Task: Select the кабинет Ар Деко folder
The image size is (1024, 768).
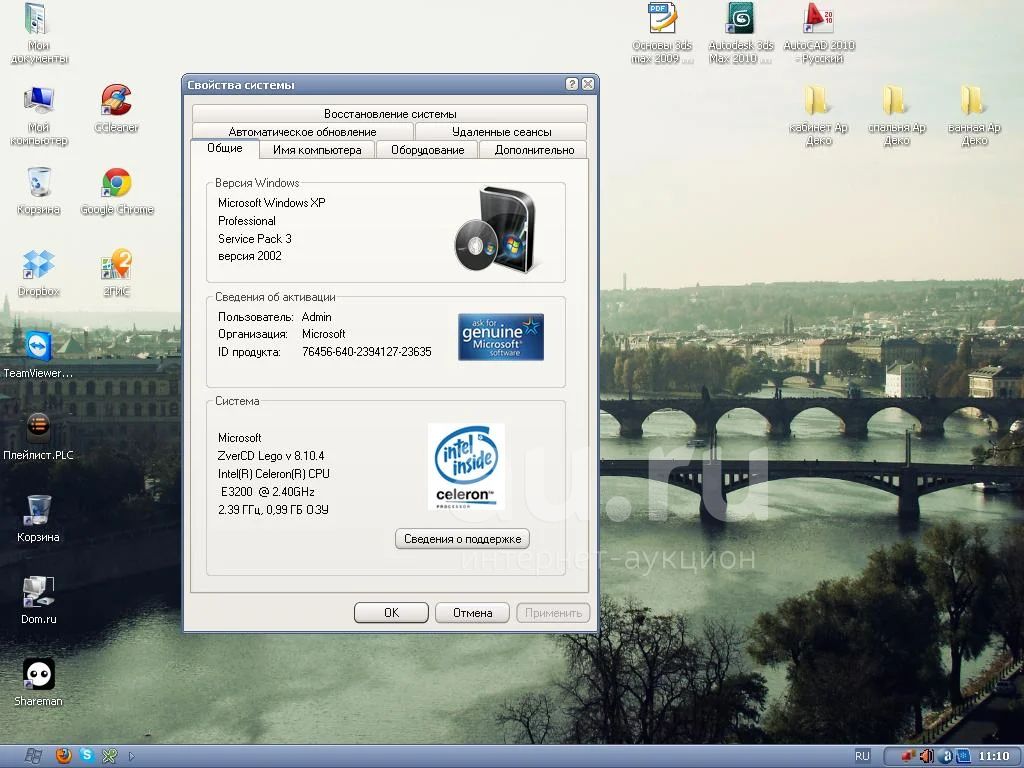Action: pos(818,116)
